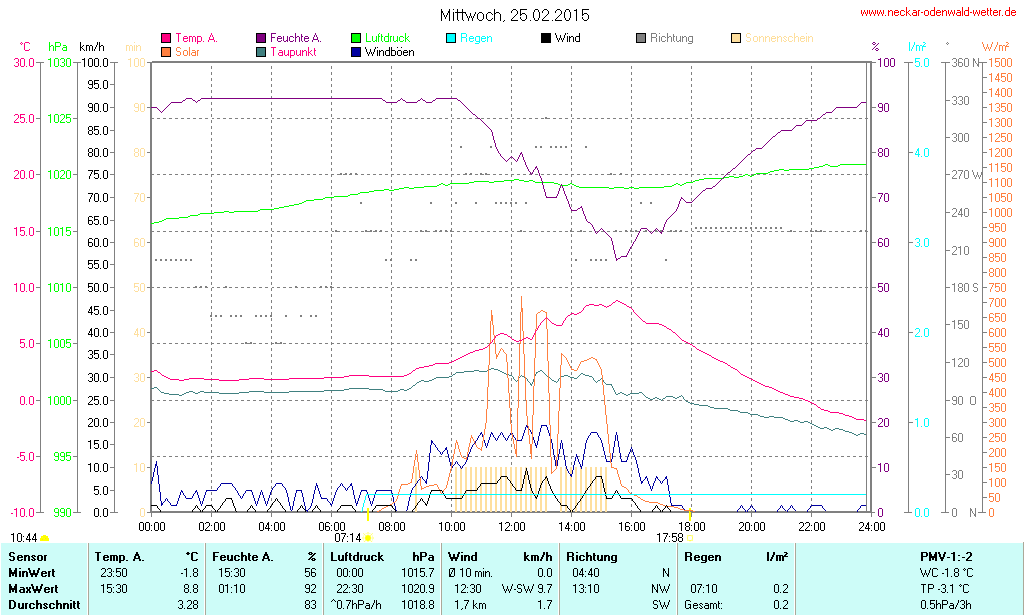Click the Sonnenschein legend swatch
This screenshot has width=1024, height=615.
click(x=736, y=38)
